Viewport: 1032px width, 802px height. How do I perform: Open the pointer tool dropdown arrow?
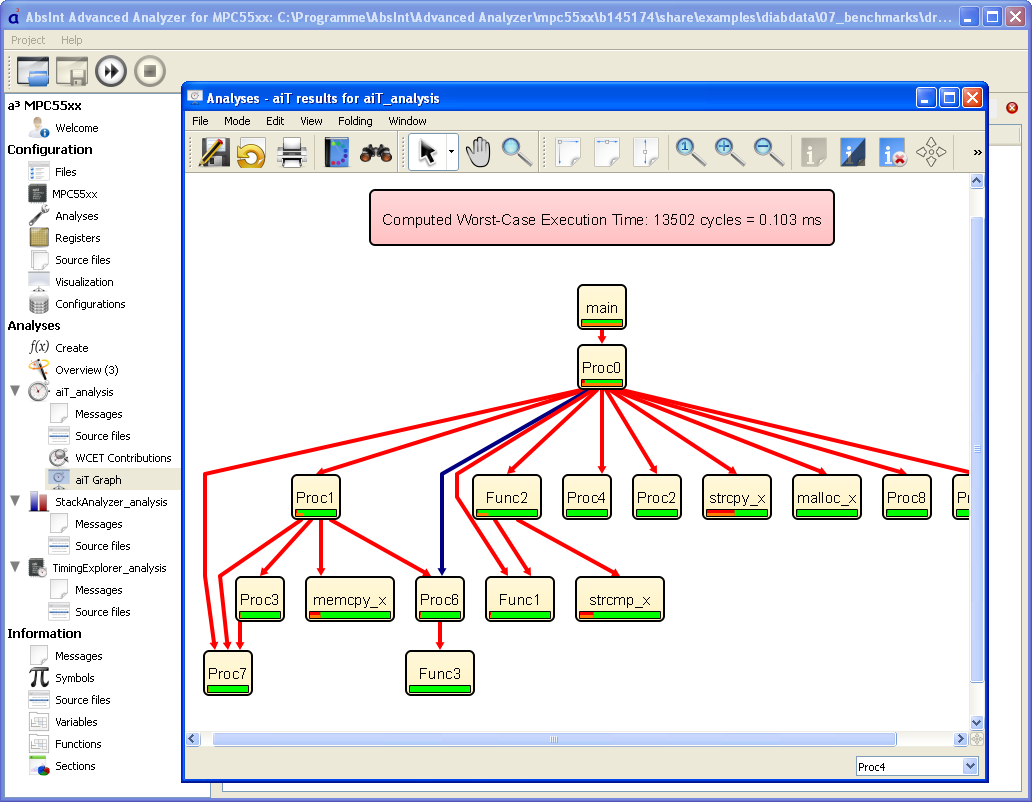click(x=452, y=153)
